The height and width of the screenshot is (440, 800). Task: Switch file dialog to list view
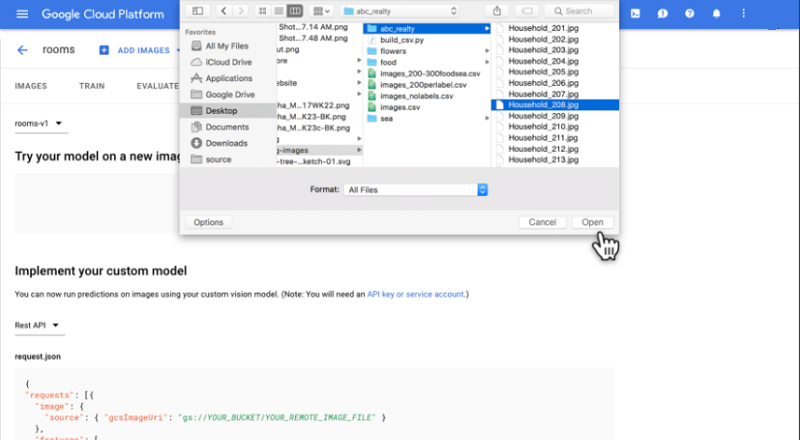pyautogui.click(x=278, y=10)
